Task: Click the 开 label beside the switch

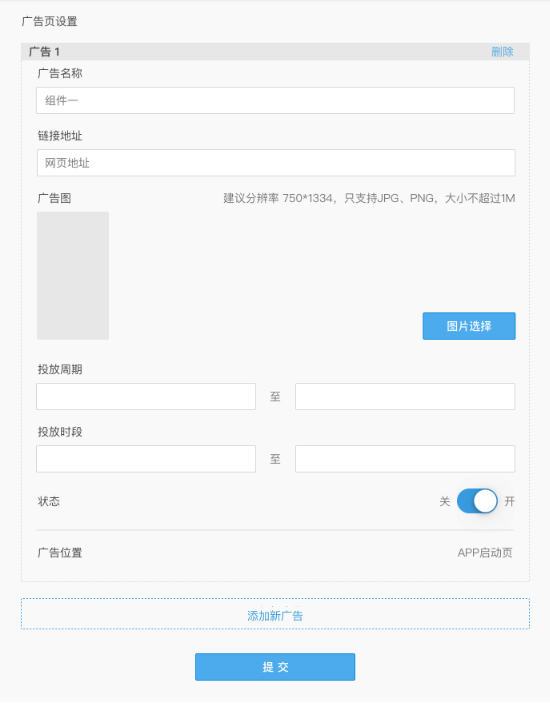Action: click(509, 501)
